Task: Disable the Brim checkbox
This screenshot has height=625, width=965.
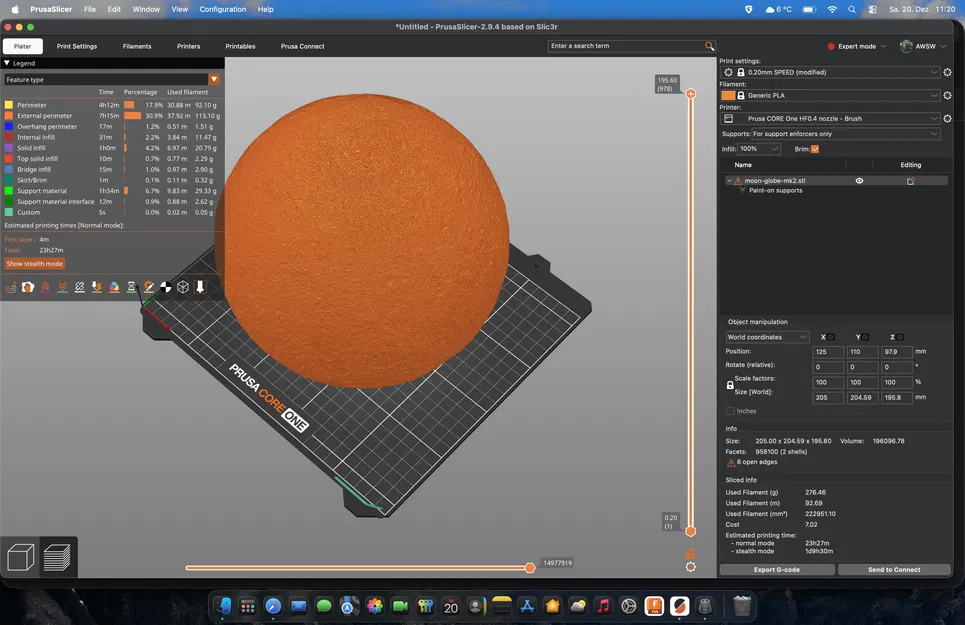Action: [x=814, y=149]
